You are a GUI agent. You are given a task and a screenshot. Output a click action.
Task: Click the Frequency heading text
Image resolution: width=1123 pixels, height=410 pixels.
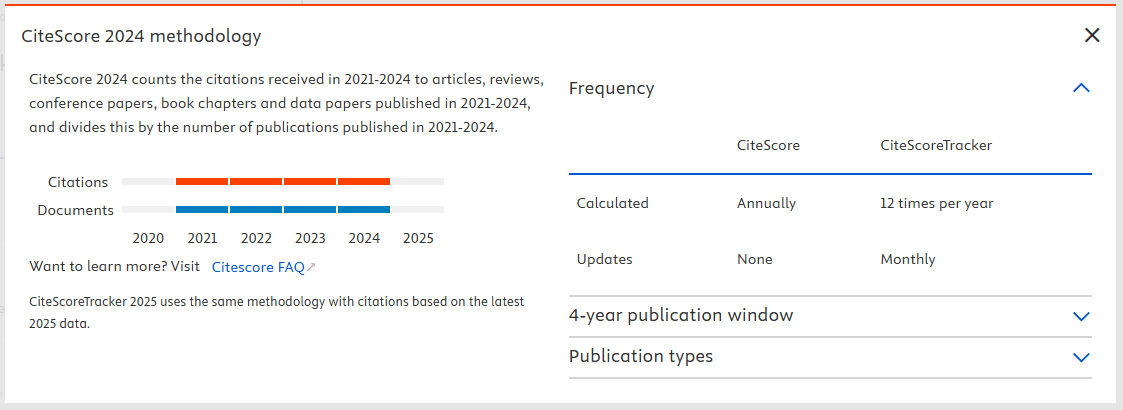point(611,88)
